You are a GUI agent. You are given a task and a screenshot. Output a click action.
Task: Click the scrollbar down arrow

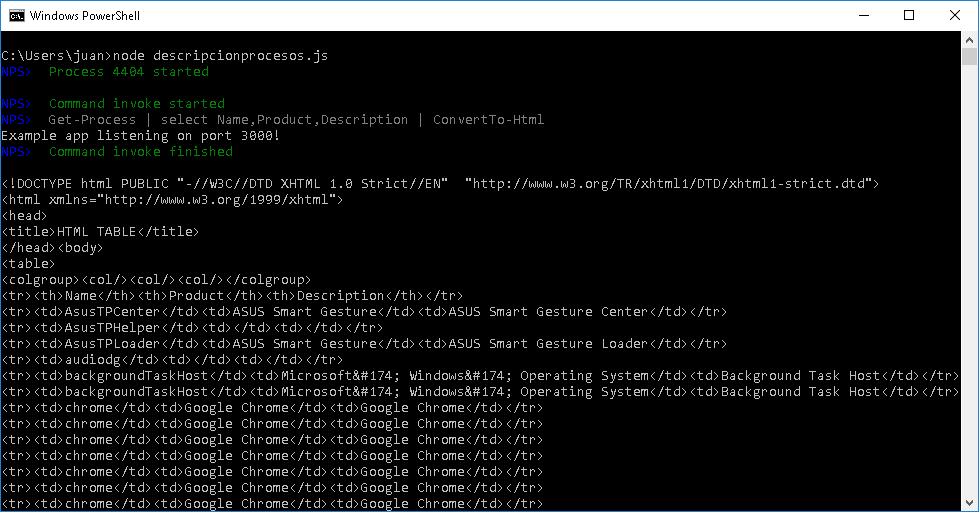[x=969, y=503]
